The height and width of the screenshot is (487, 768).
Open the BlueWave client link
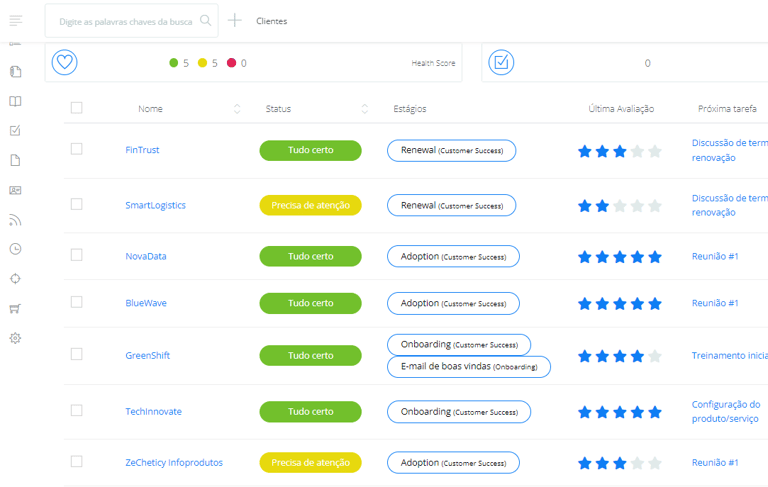pos(146,303)
